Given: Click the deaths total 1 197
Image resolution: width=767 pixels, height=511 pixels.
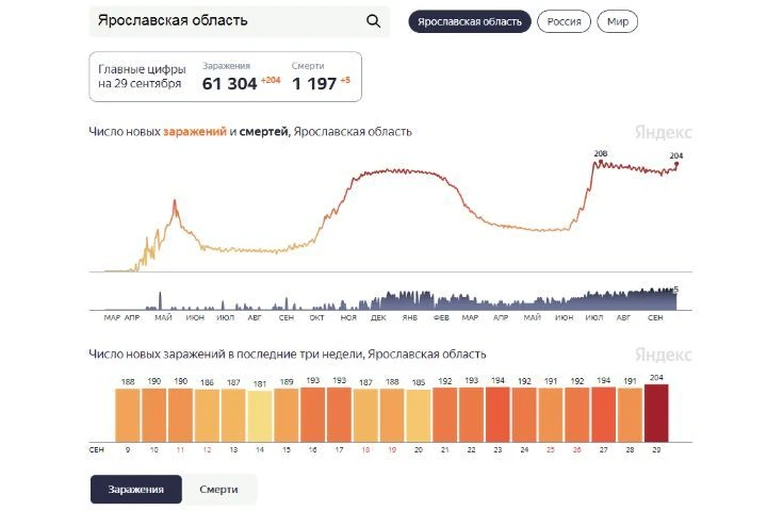Looking at the screenshot, I should (x=314, y=84).
